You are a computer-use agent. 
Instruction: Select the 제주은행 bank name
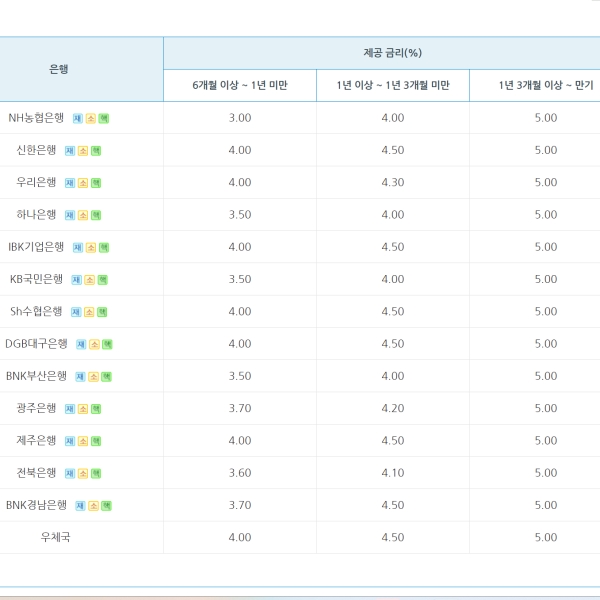(x=36, y=440)
